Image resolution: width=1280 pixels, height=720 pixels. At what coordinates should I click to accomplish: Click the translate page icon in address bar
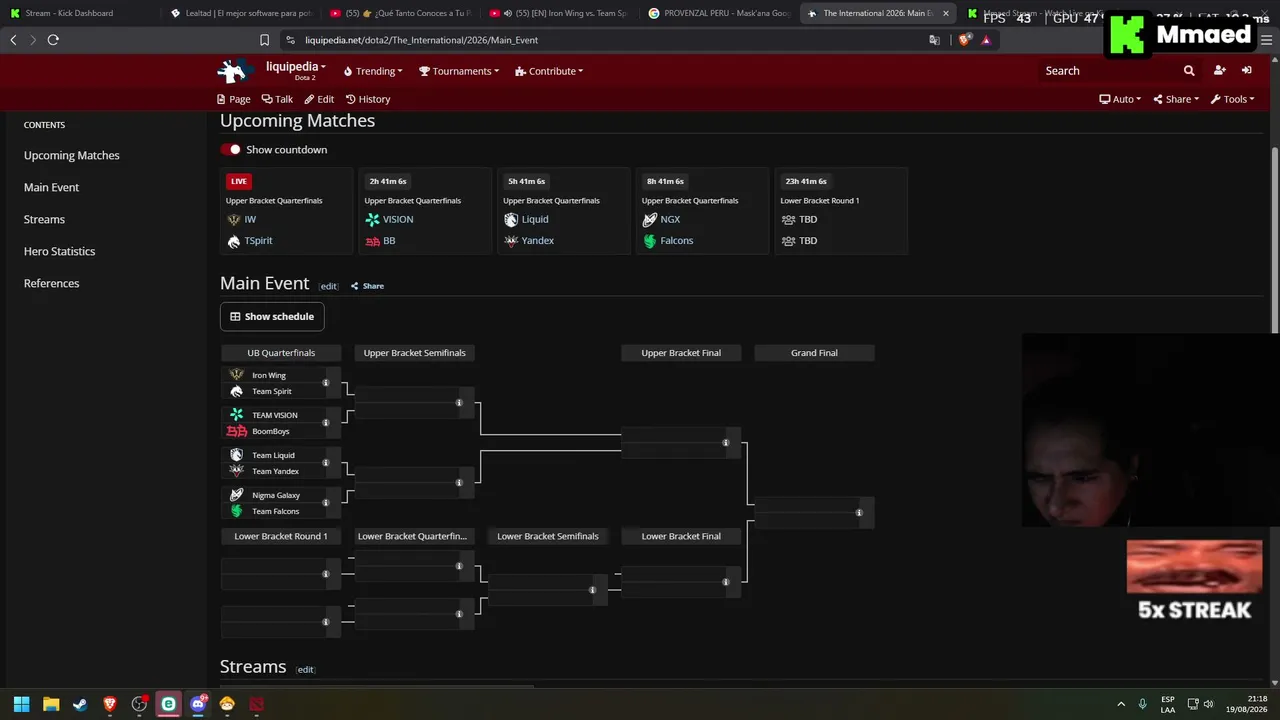tap(934, 40)
